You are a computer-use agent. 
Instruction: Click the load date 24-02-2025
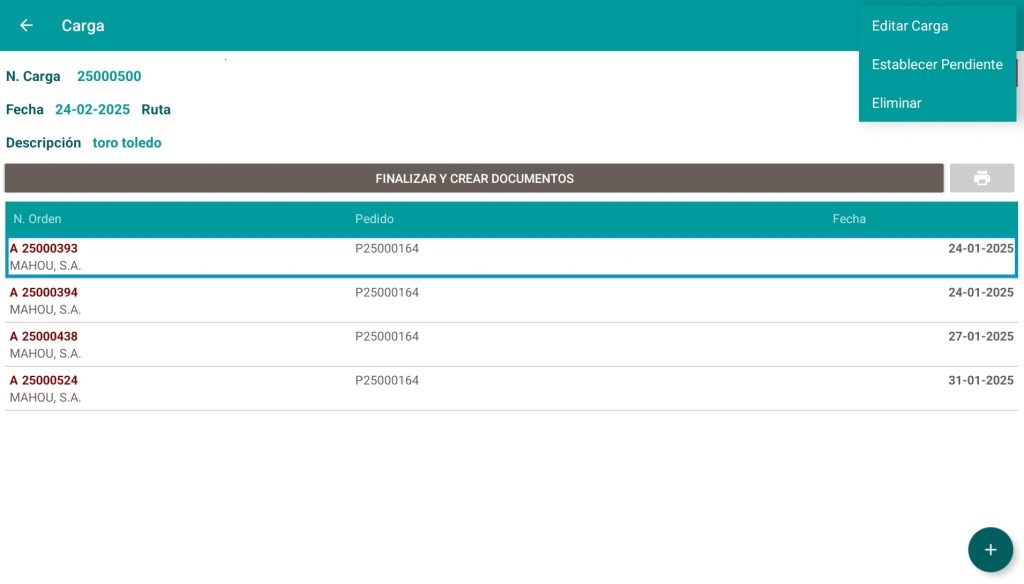[x=92, y=109]
